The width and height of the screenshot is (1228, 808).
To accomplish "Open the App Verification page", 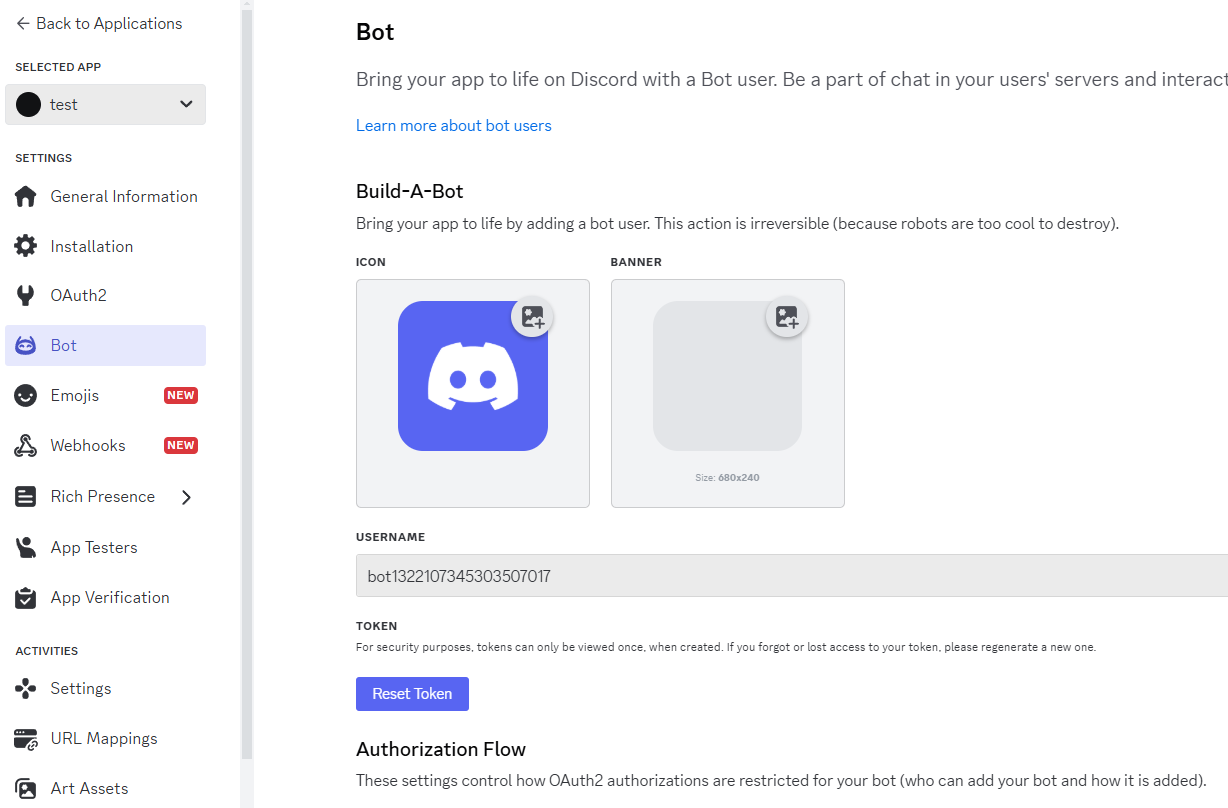I will pos(105,598).
